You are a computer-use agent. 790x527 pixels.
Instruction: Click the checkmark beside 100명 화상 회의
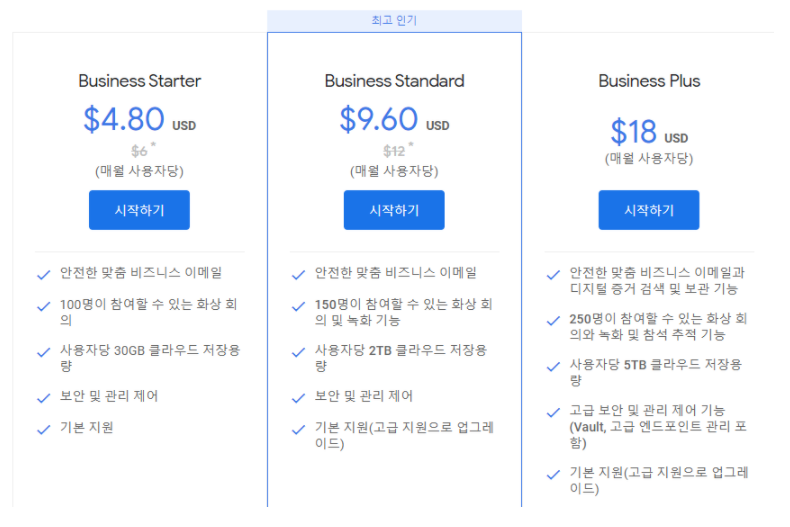tap(44, 306)
